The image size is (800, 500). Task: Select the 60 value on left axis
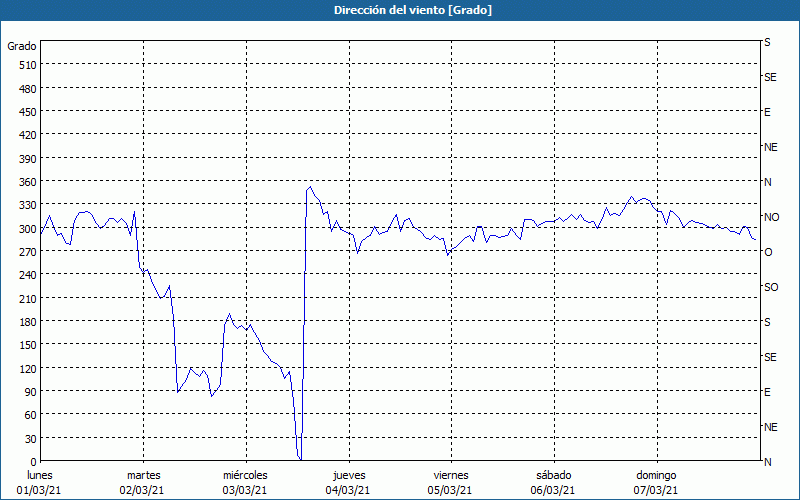pos(31,415)
